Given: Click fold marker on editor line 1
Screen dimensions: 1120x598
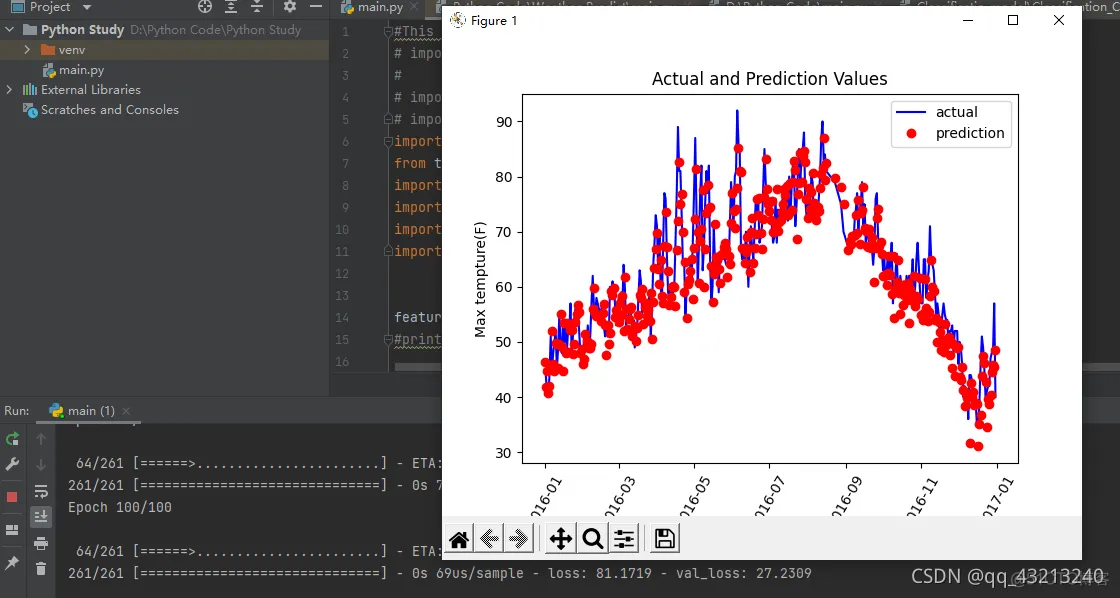Looking at the screenshot, I should pyautogui.click(x=389, y=31).
